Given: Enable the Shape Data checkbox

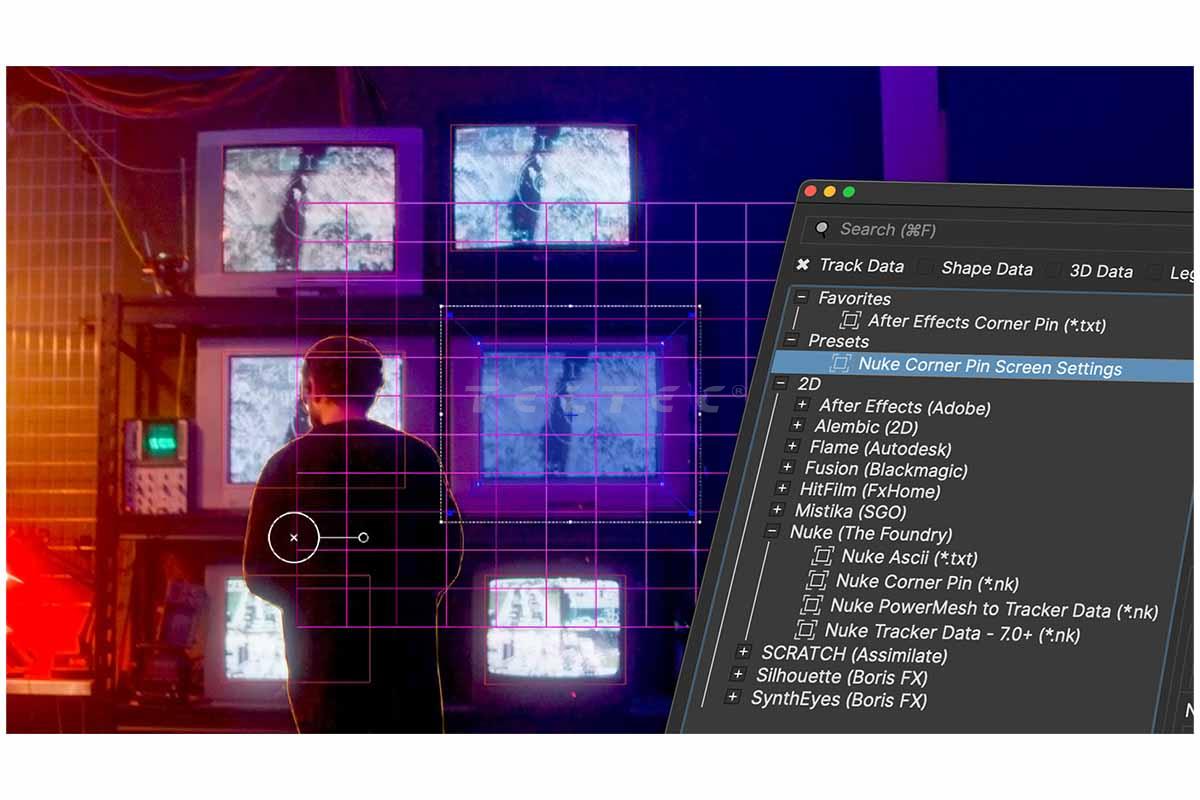Looking at the screenshot, I should coord(925,268).
